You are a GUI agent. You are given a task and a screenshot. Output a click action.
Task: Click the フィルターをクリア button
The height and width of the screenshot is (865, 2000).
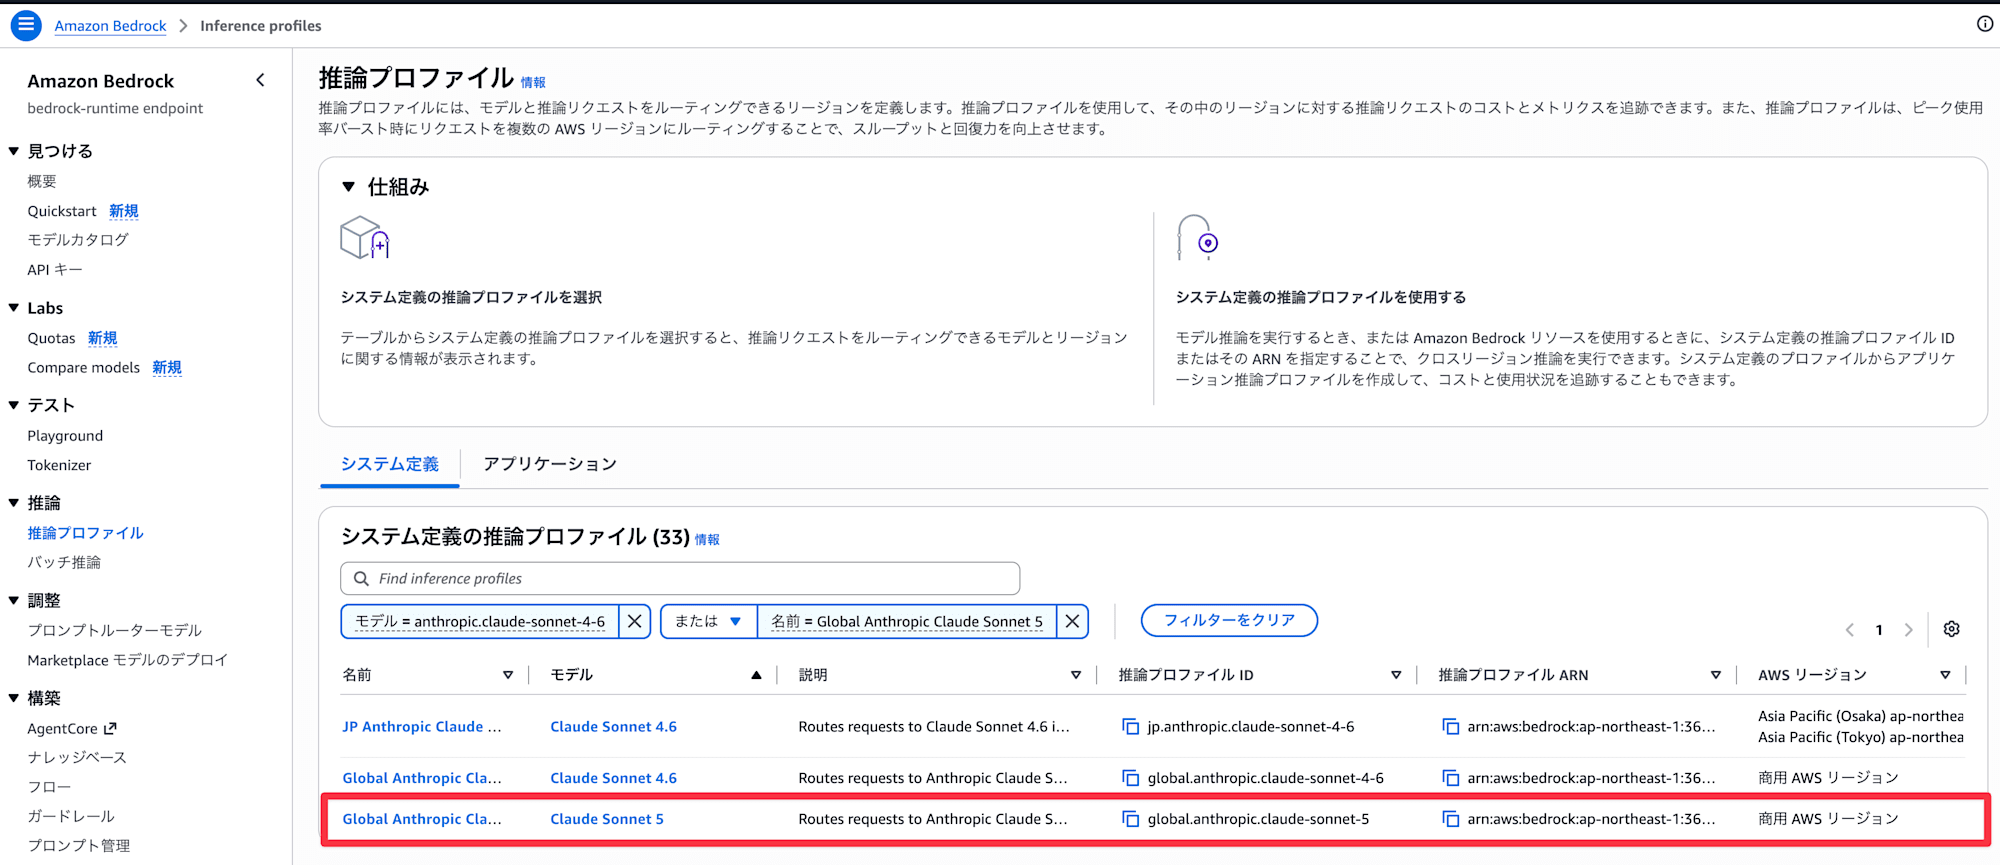[x=1229, y=620]
